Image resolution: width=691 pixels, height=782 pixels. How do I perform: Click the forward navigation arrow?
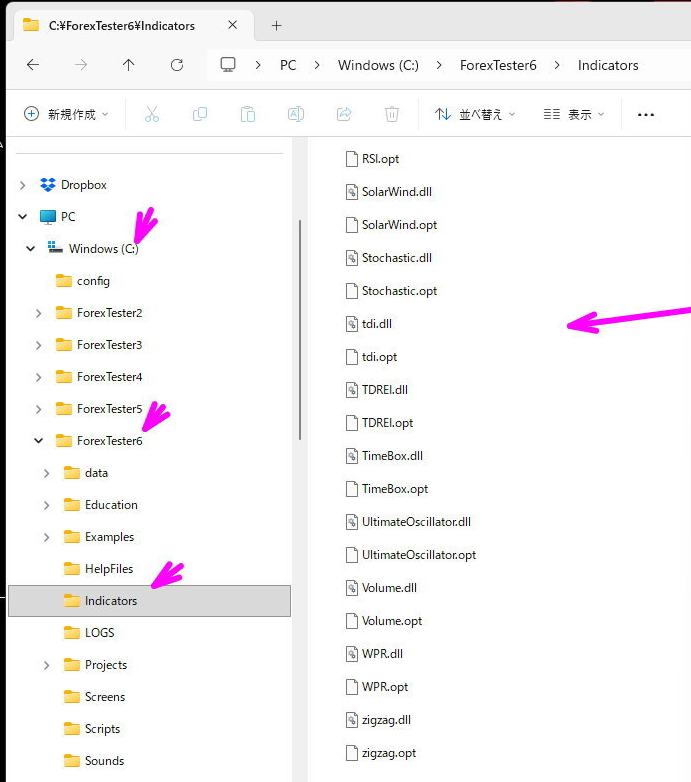pos(81,65)
